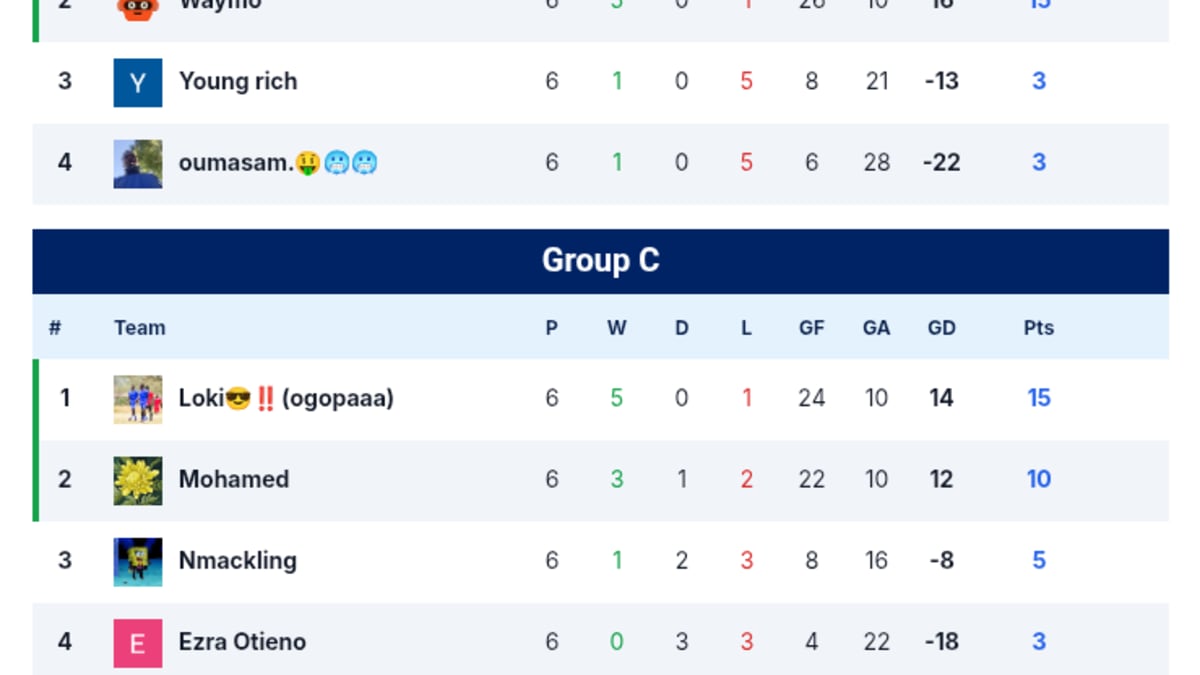Open oumasam player avatar photo
This screenshot has width=1200, height=675.
tap(138, 163)
